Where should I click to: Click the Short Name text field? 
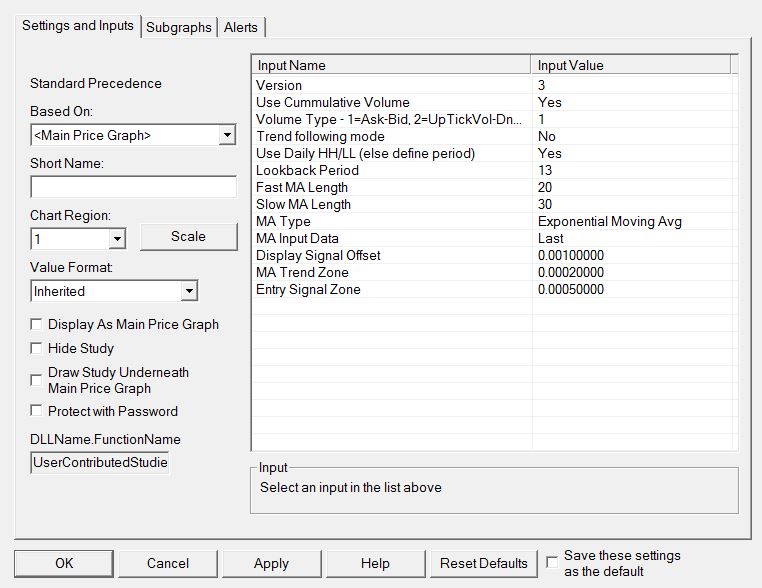point(133,187)
